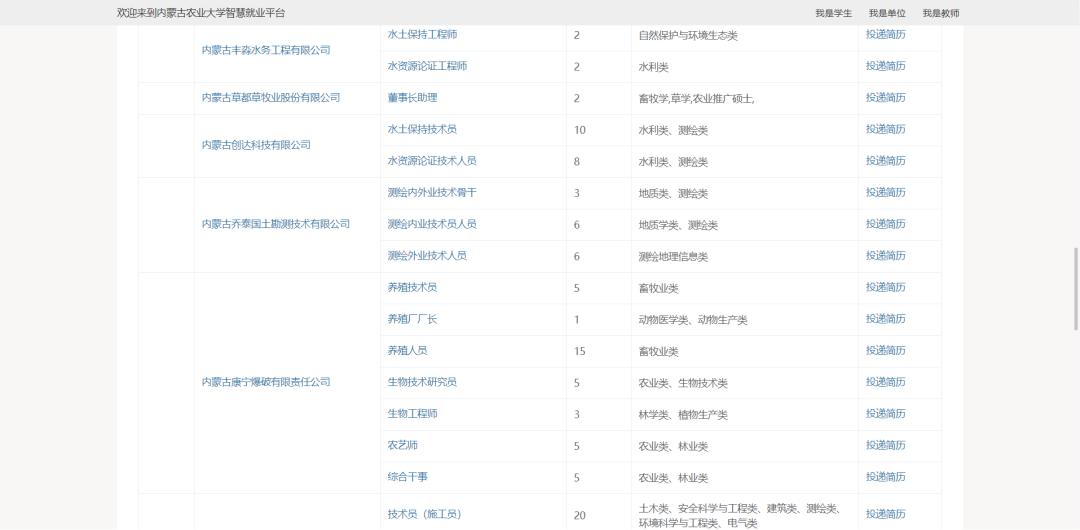The height and width of the screenshot is (530, 1080).
Task: Open the 我是单位 menu item
Action: [x=887, y=13]
